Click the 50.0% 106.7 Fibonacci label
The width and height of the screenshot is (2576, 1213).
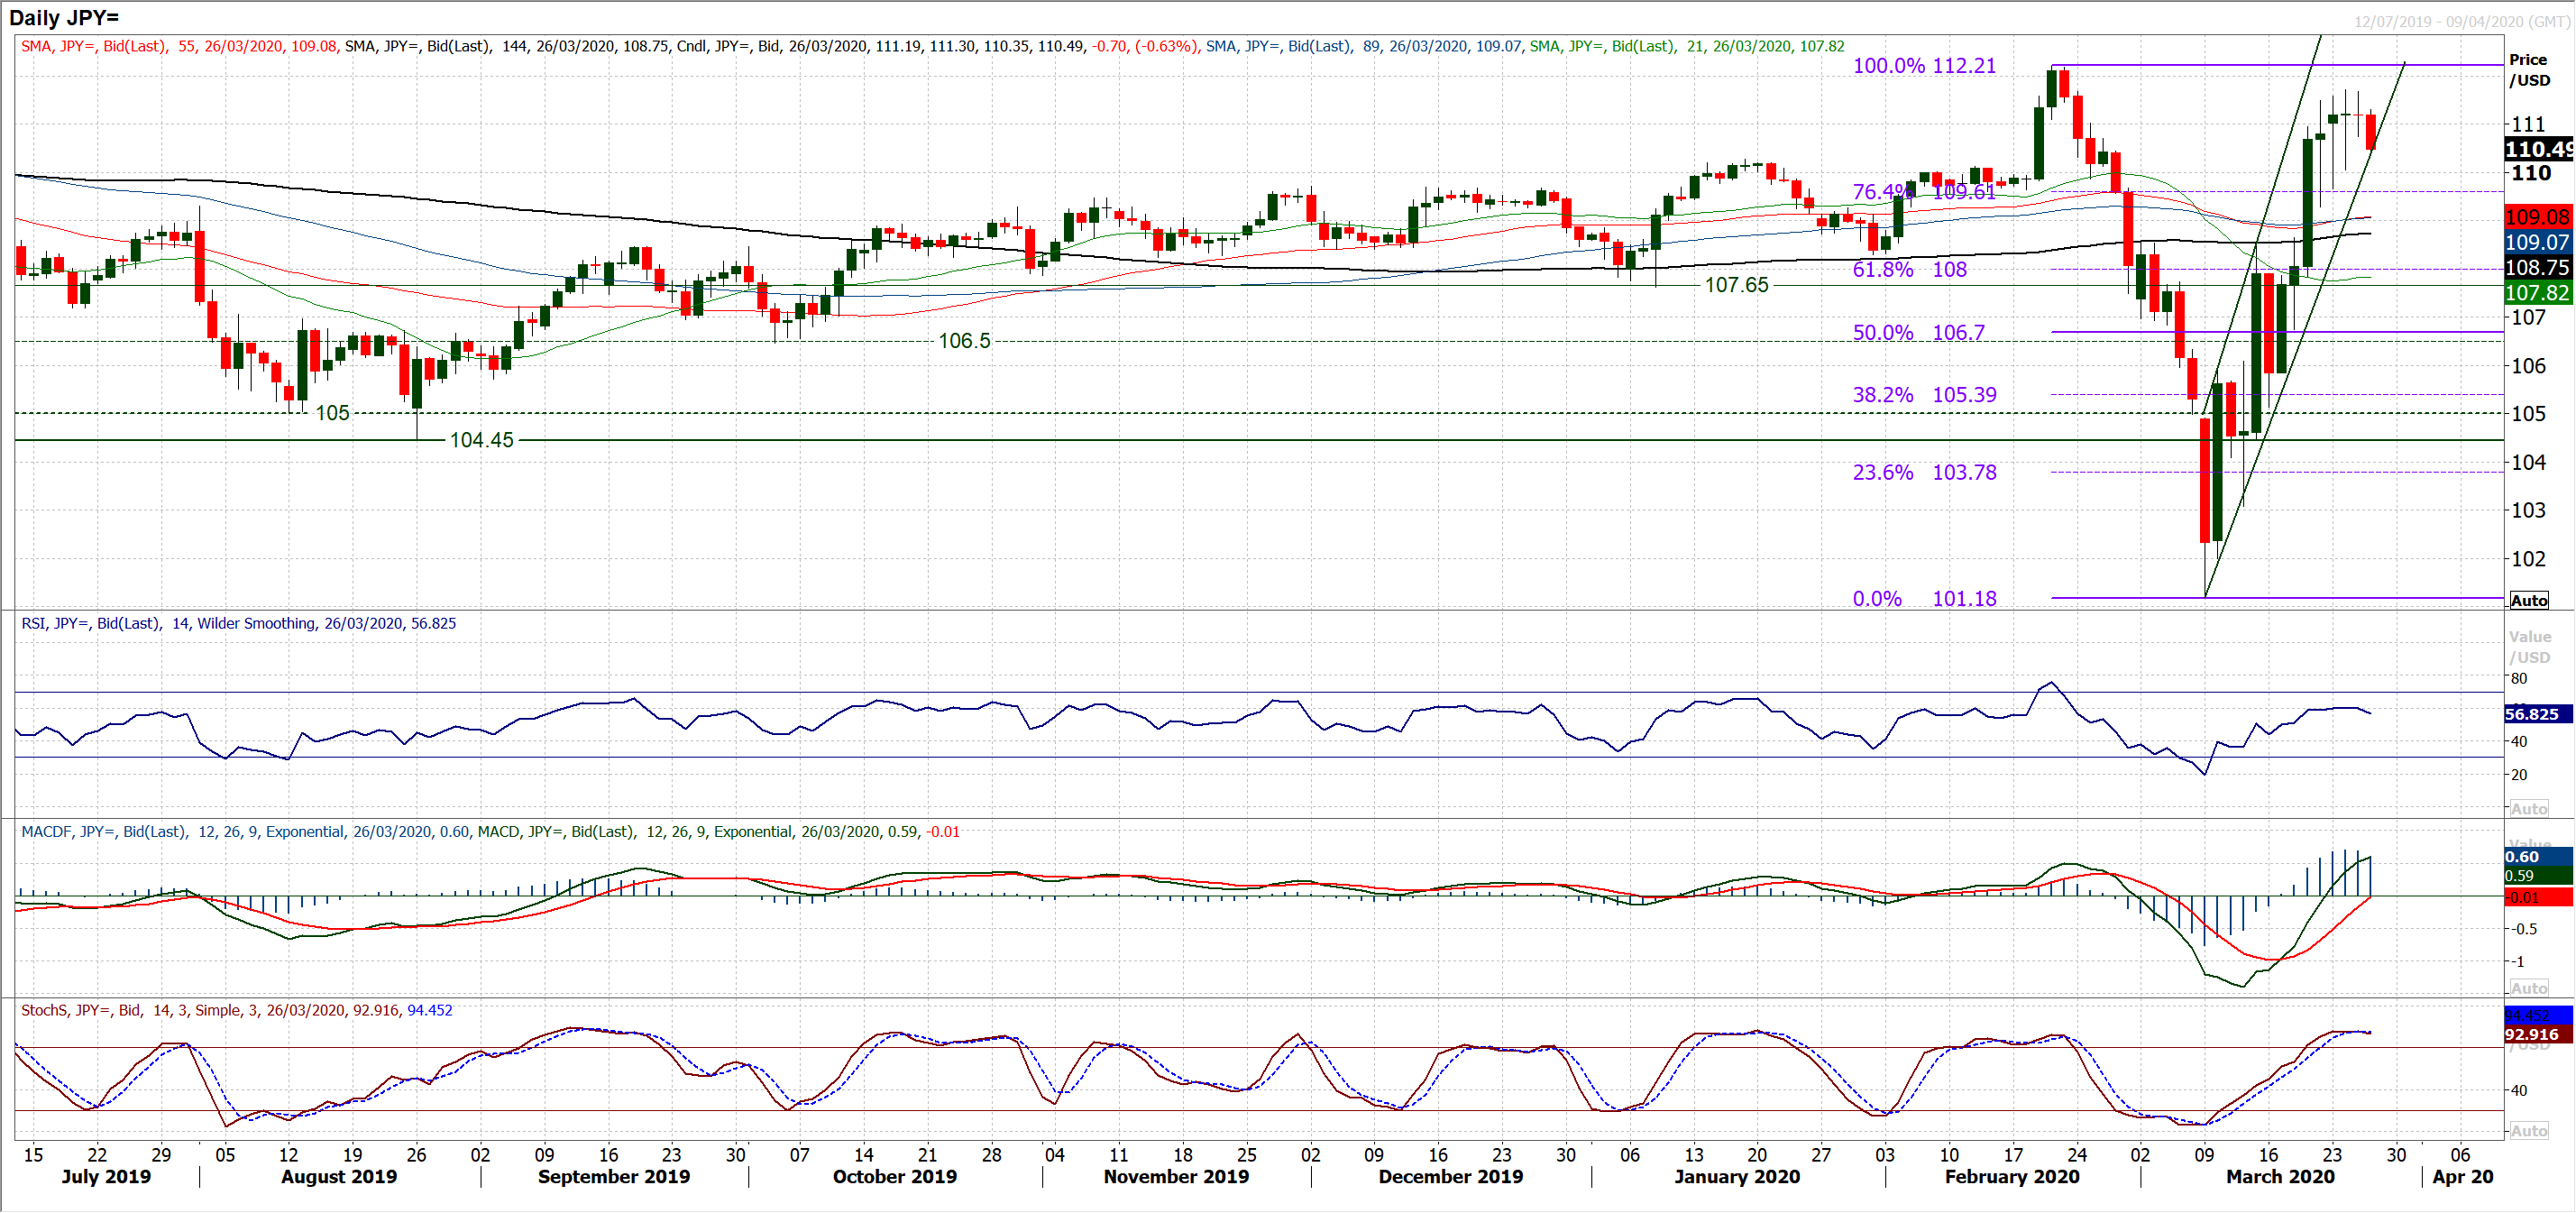[1918, 332]
